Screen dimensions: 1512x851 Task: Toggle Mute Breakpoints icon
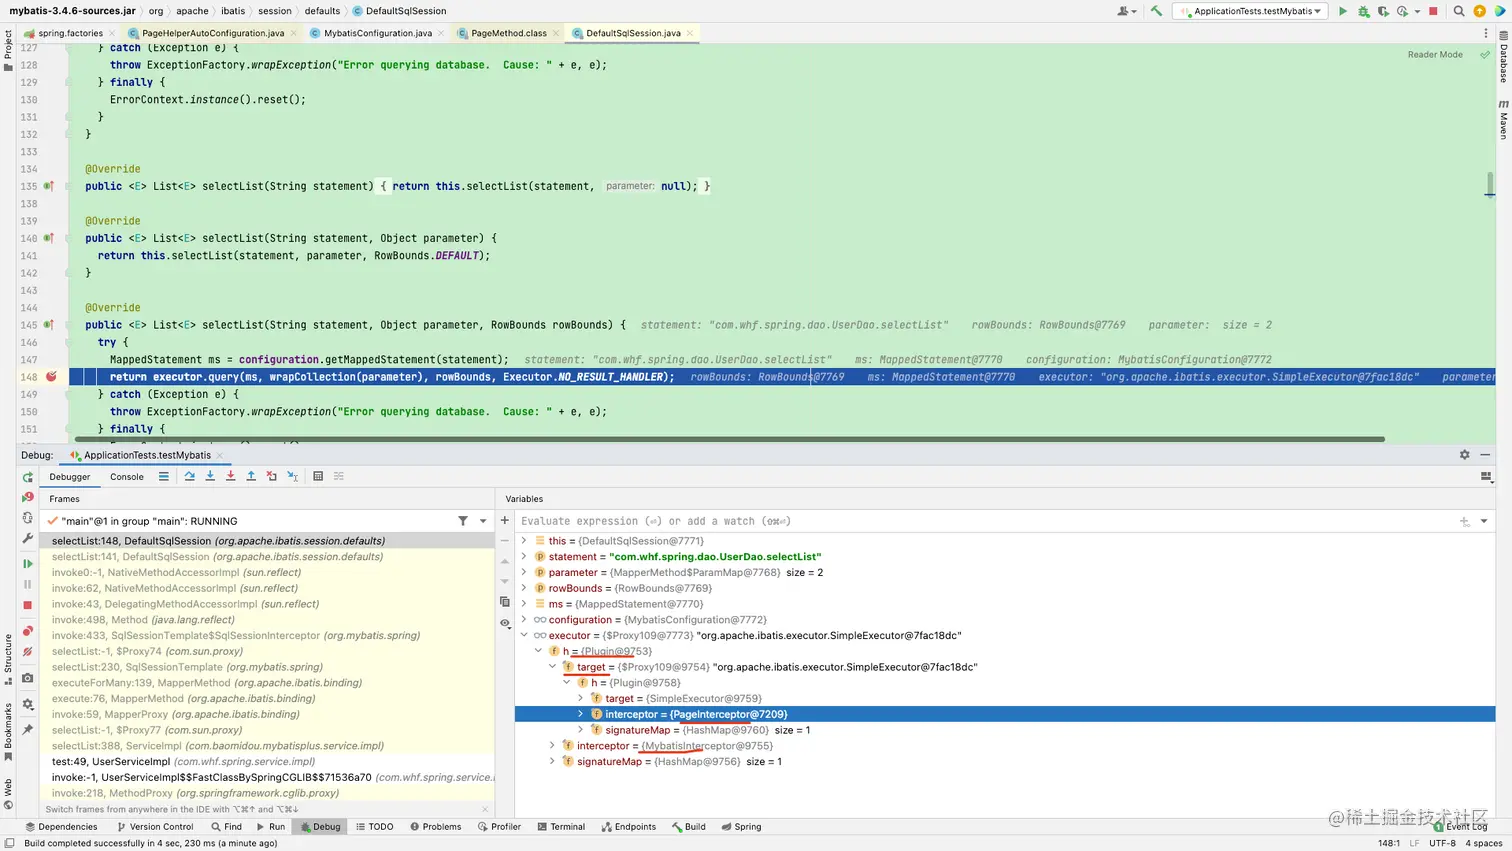coord(28,652)
